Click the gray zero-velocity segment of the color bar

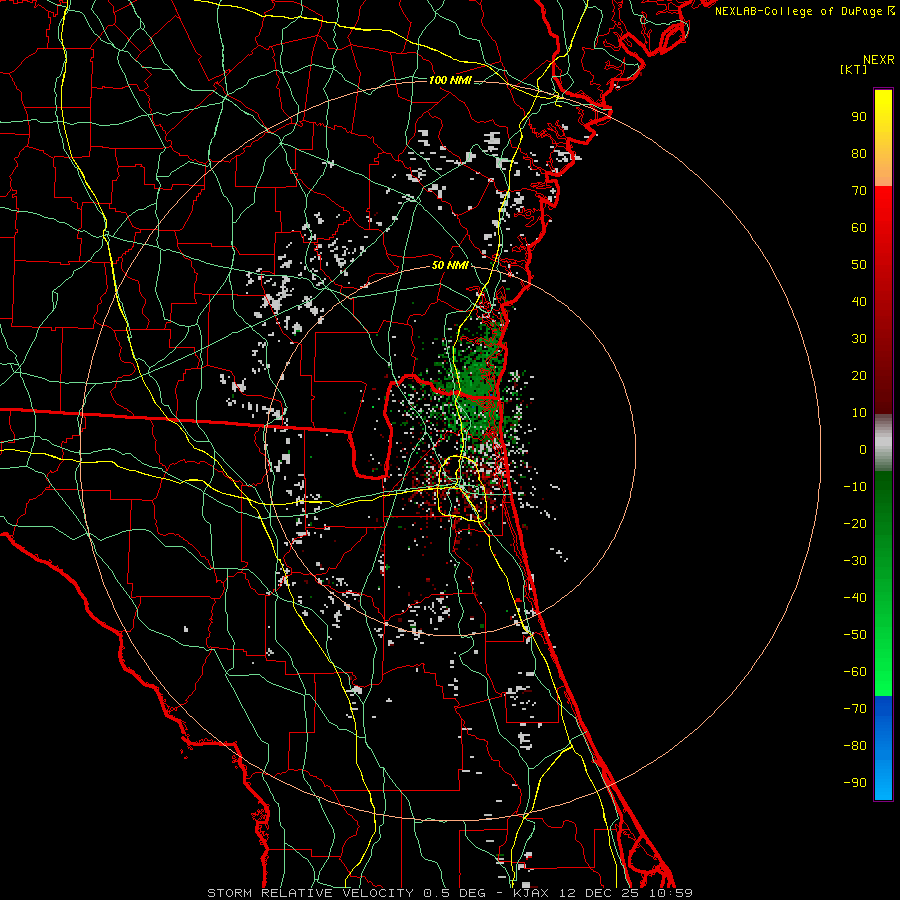(x=883, y=443)
